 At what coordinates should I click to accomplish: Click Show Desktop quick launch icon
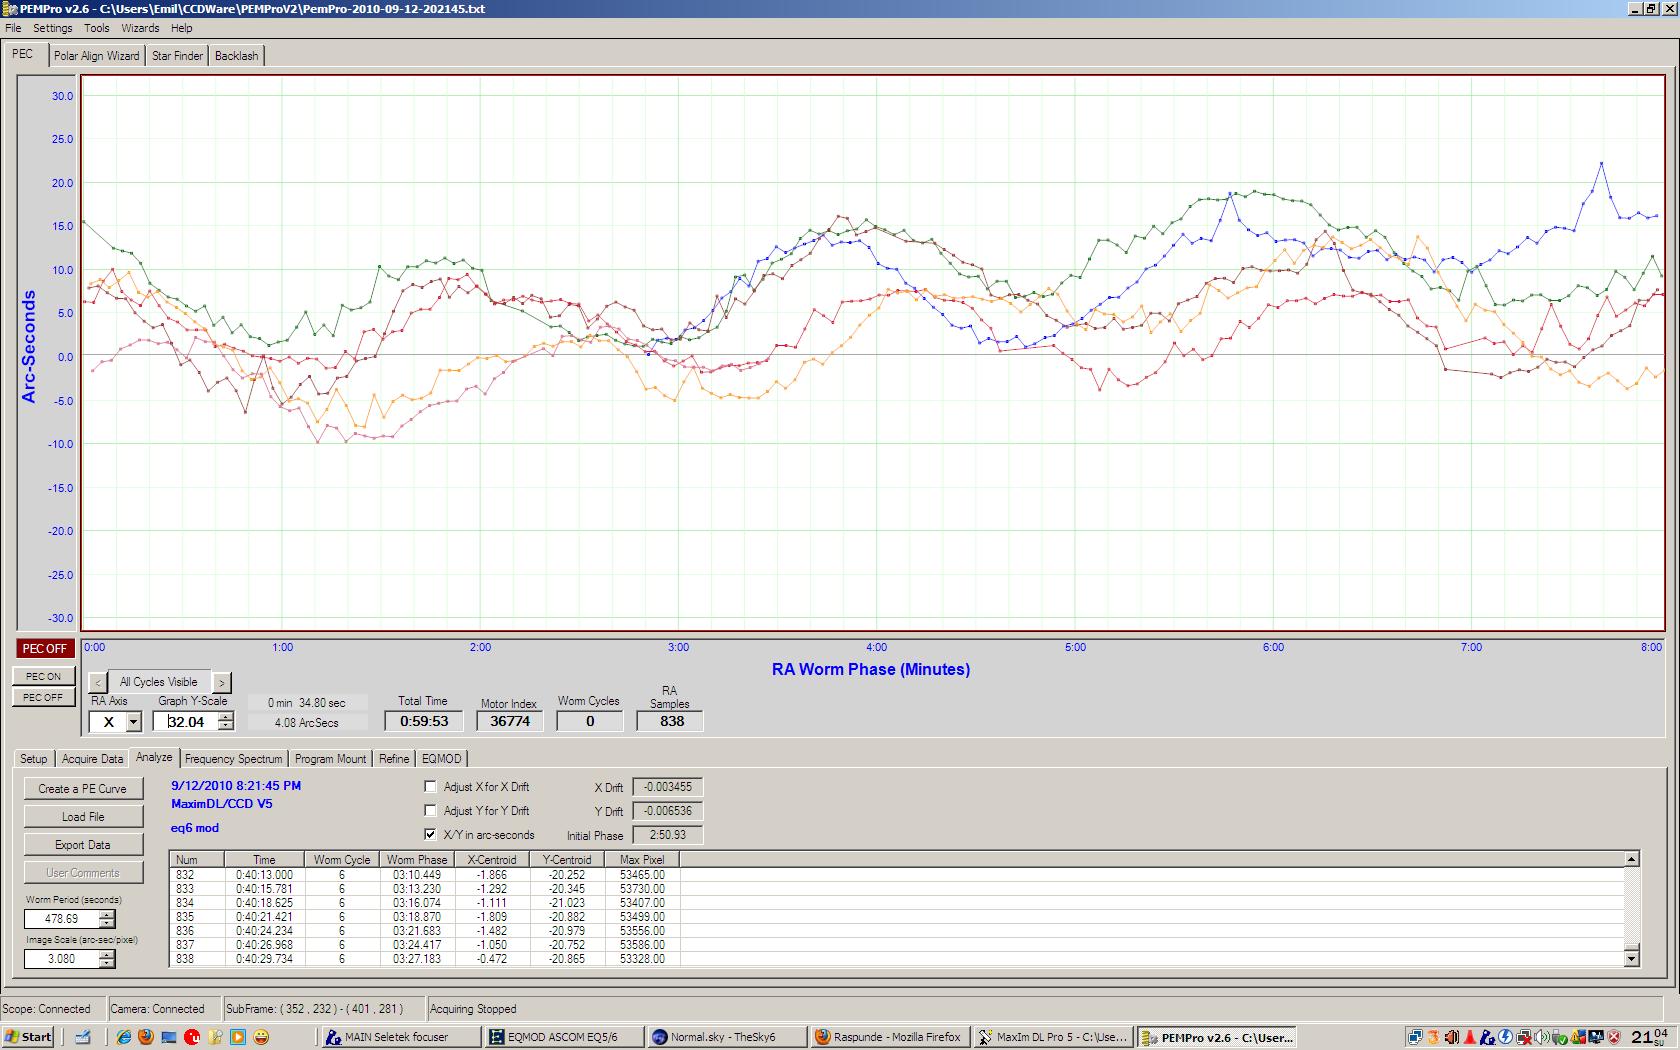tap(169, 1037)
